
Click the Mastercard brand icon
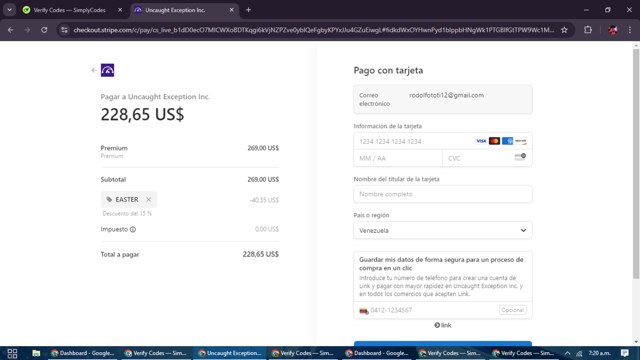[494, 141]
